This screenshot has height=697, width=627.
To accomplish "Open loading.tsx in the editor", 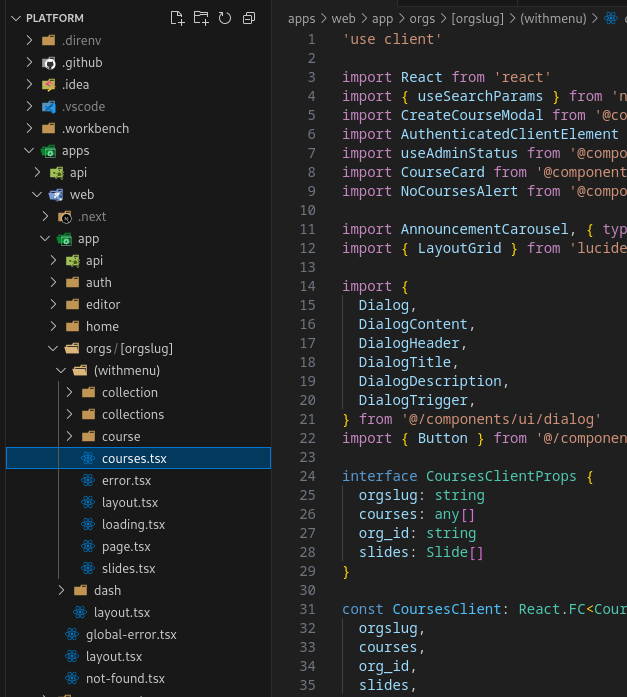I will 133,524.
